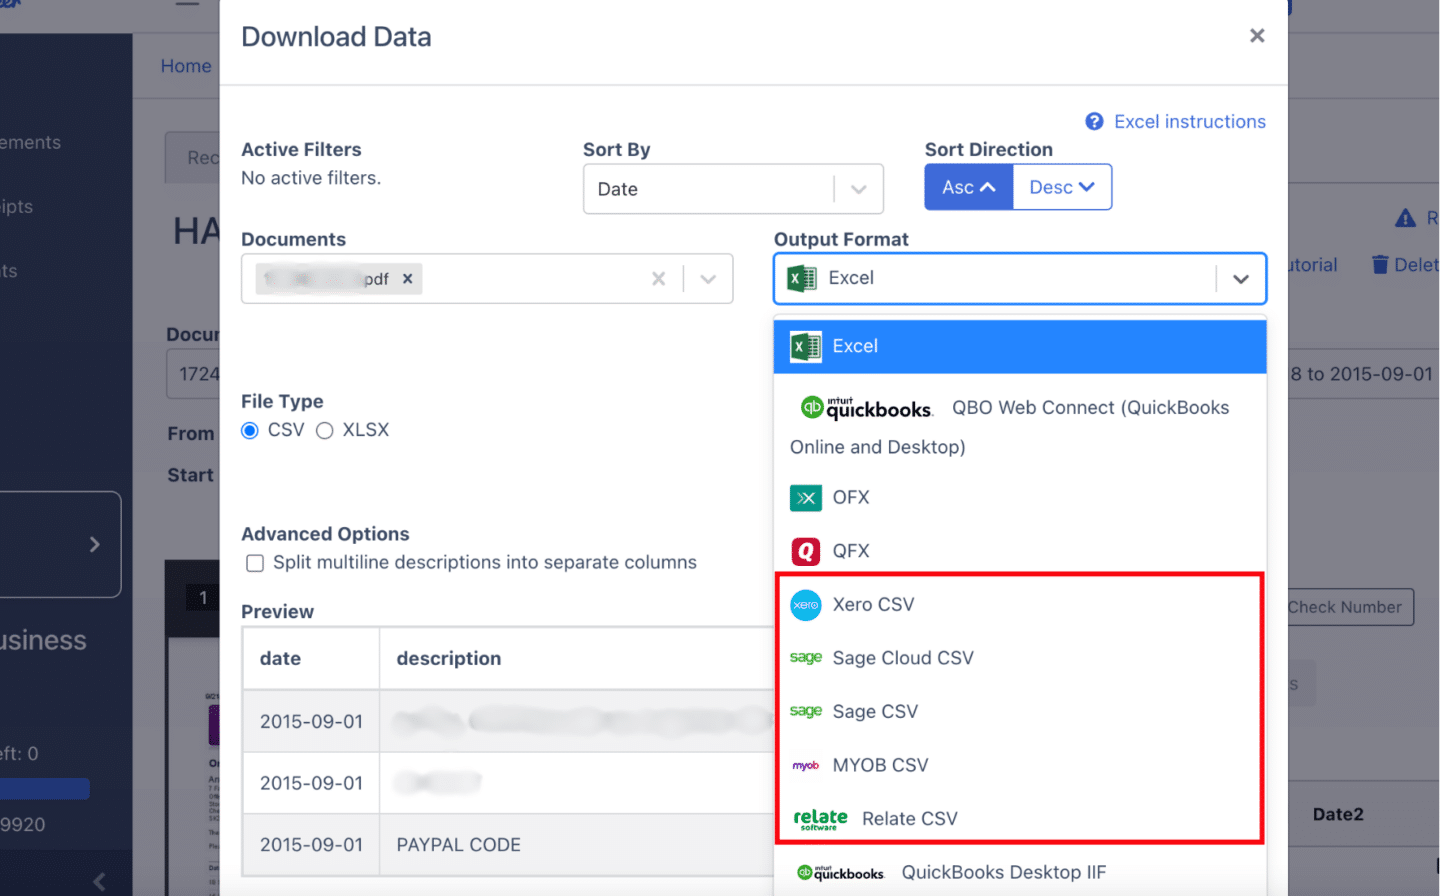
Task: Click the Intuit QuickBooks logo for QBO Web Connect
Action: (x=866, y=408)
